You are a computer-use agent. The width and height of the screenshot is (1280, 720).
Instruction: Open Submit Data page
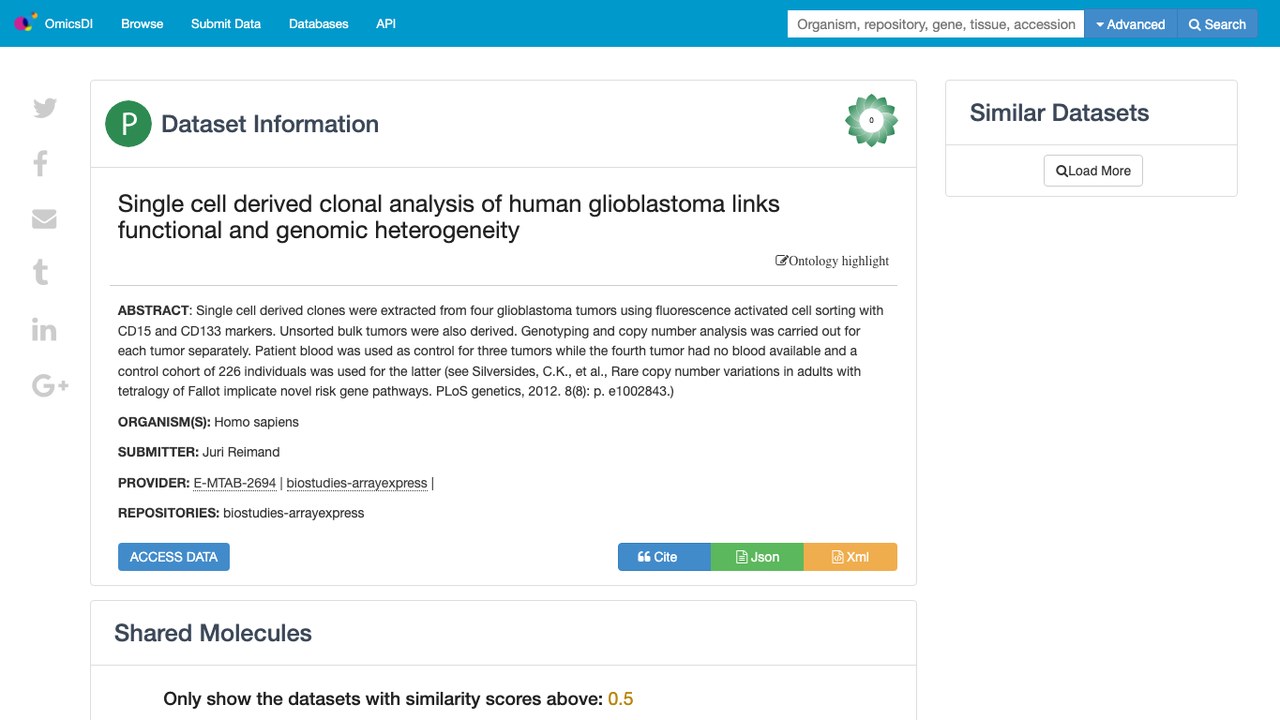click(226, 24)
